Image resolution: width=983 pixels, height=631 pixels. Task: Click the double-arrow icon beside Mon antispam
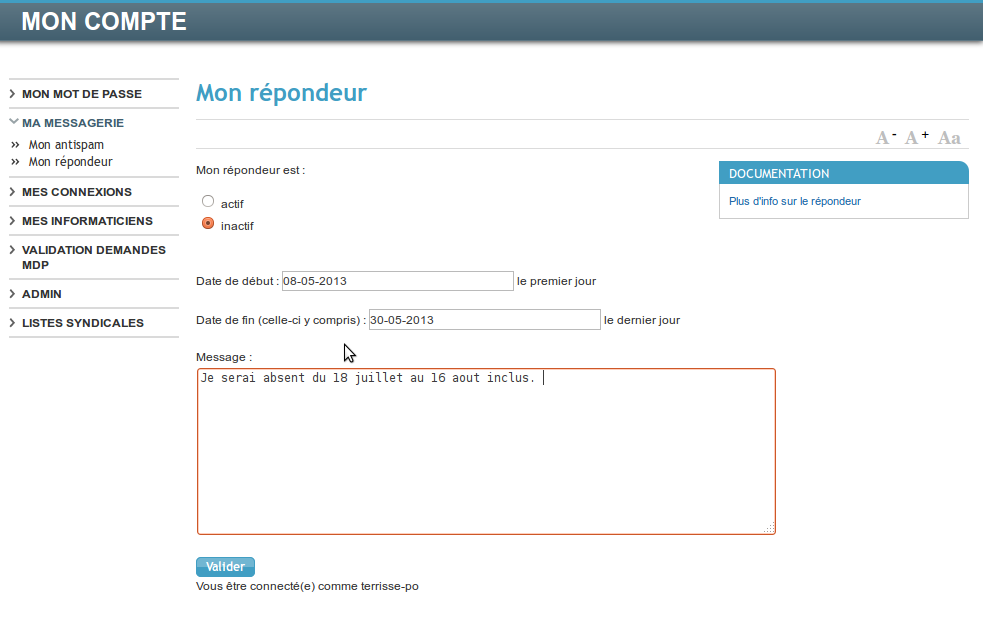[16, 144]
